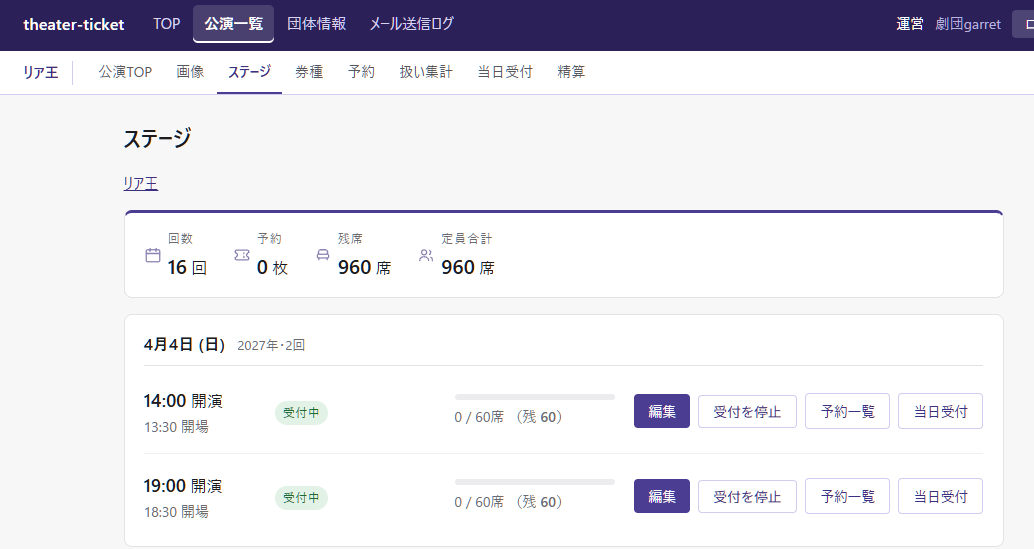Open the theater-ticket home logo
The height and width of the screenshot is (549, 1034).
[x=73, y=24]
